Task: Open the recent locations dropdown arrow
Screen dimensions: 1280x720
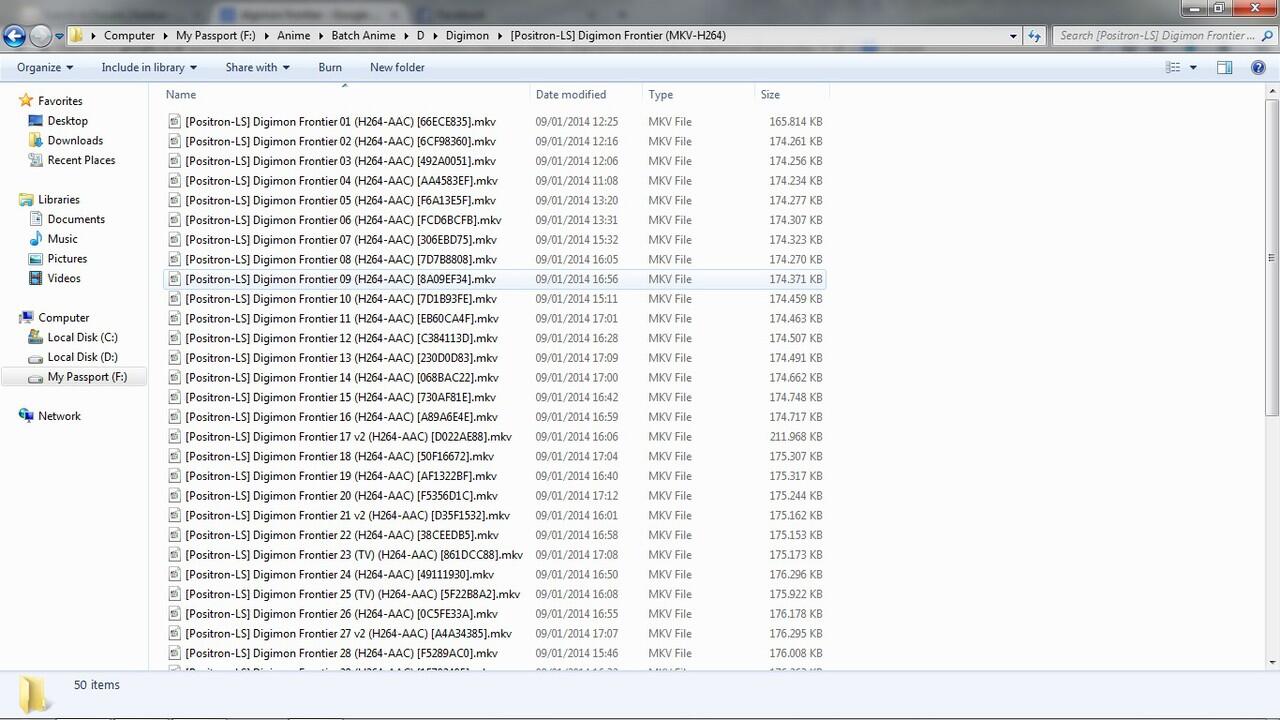Action: 59,36
